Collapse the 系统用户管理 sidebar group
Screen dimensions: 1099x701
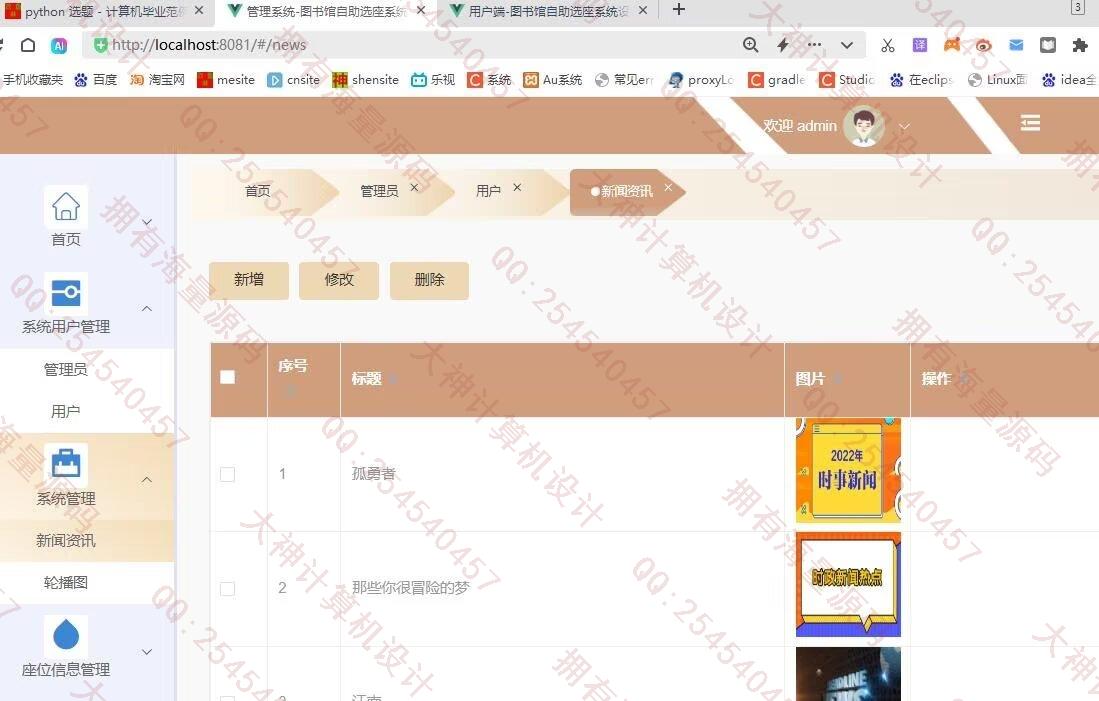click(x=147, y=308)
